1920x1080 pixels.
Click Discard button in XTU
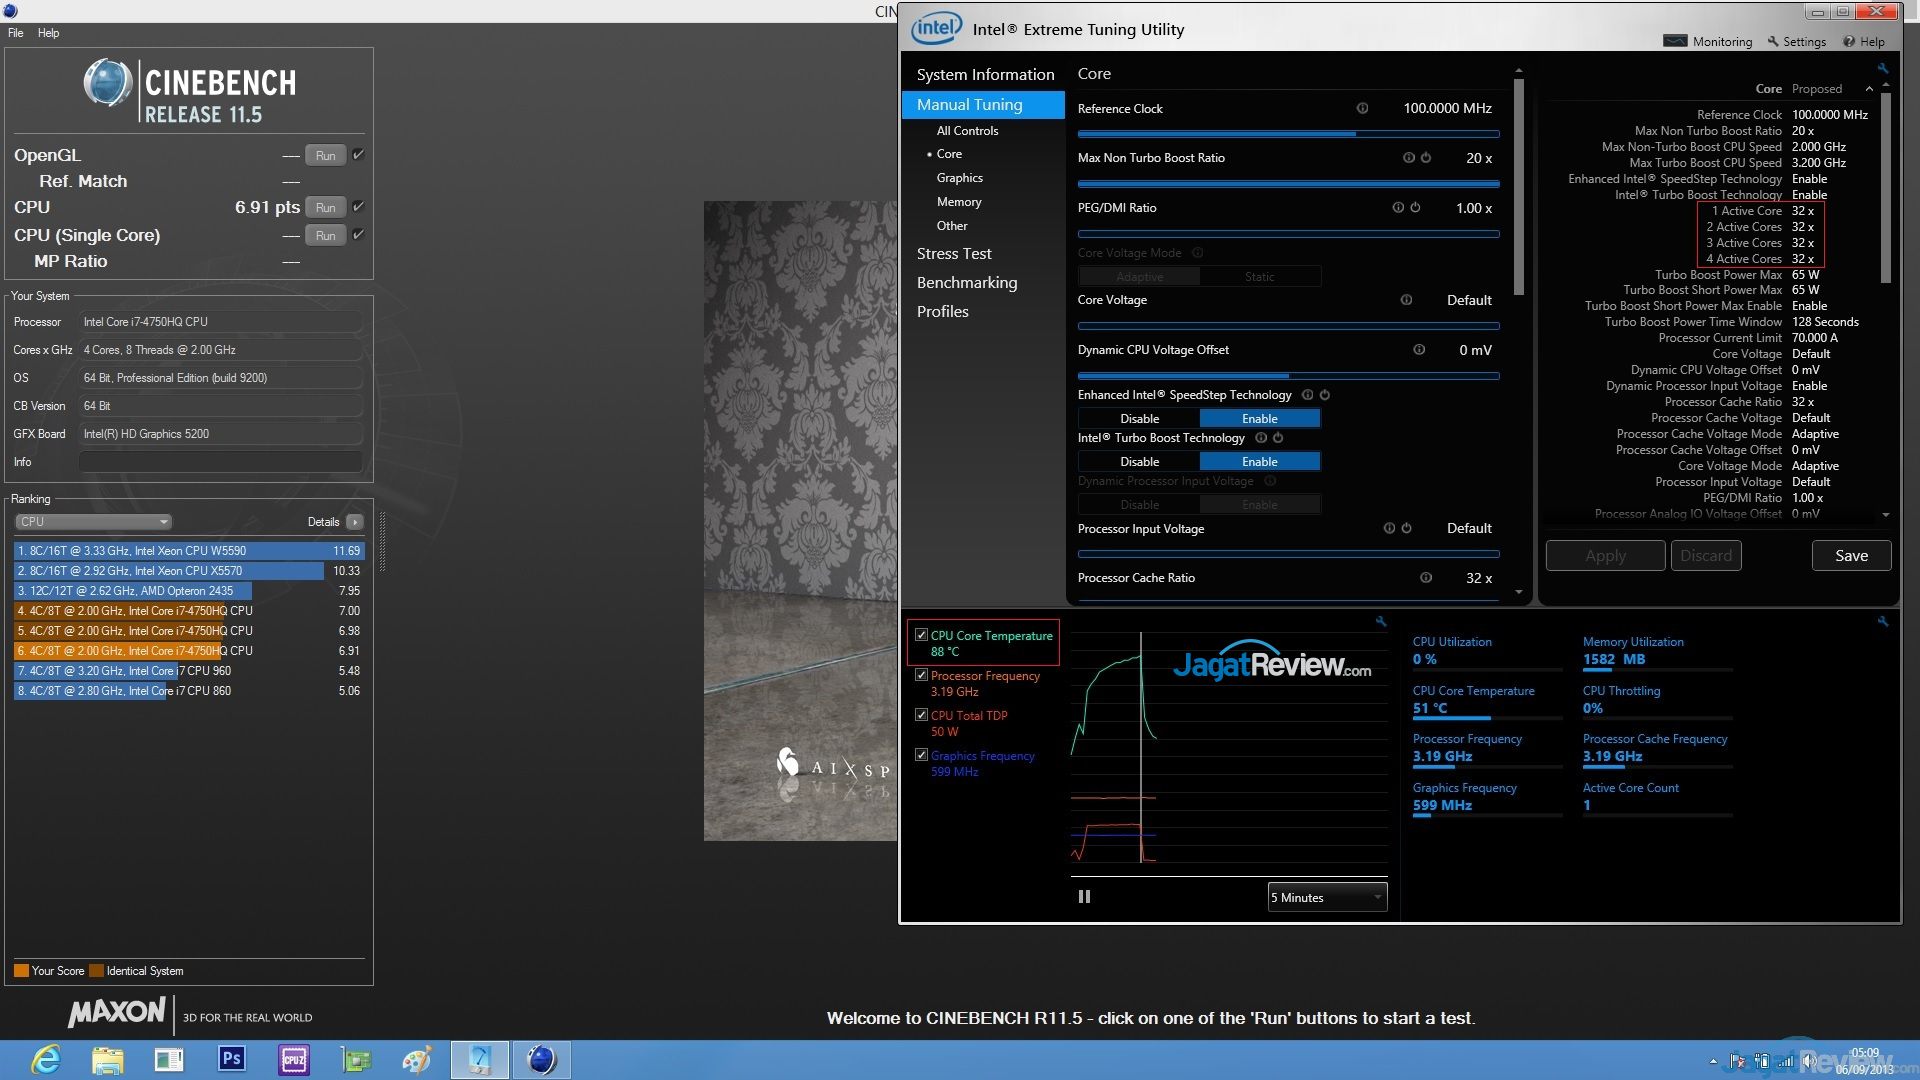click(x=1706, y=556)
